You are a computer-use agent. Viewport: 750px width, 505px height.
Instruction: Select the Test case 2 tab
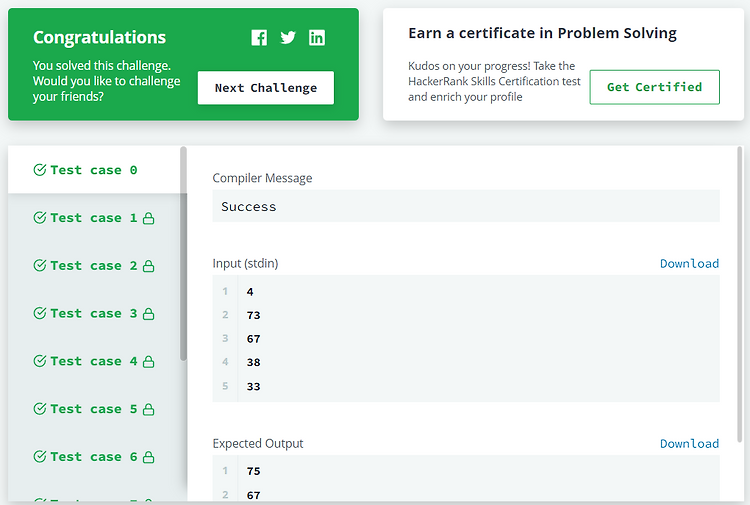click(94, 266)
